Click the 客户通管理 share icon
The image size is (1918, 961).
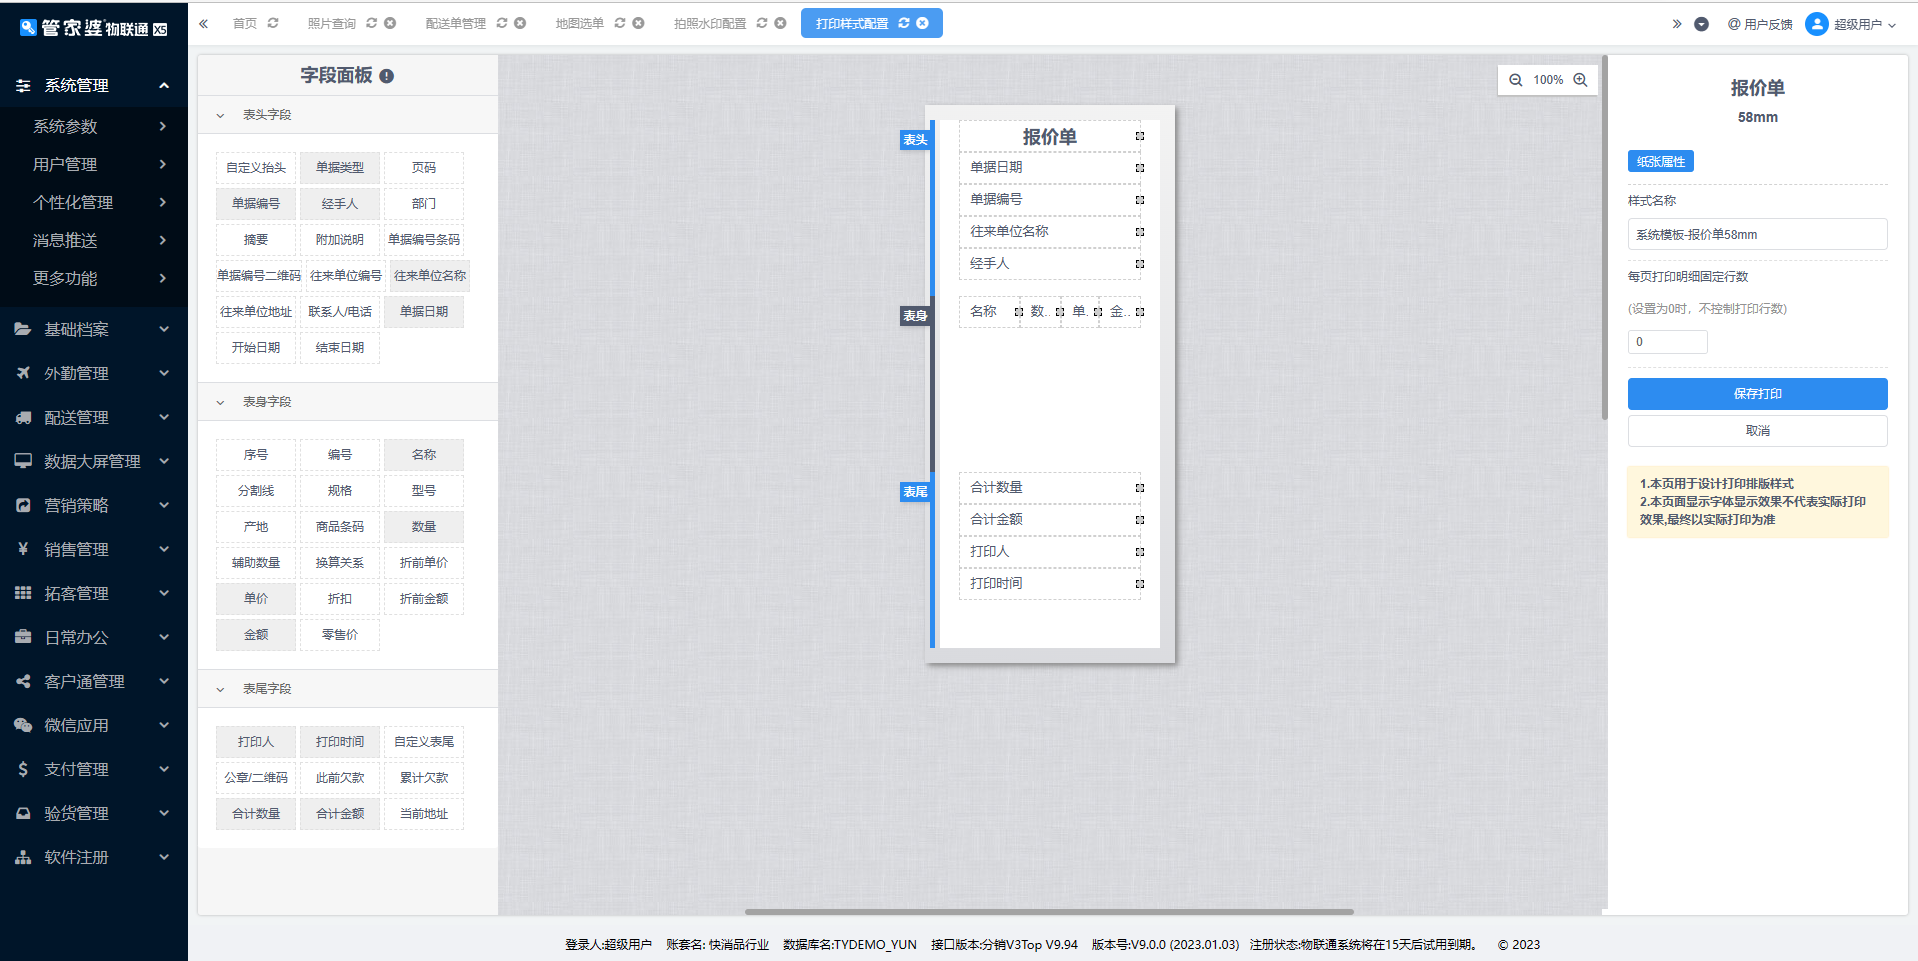tap(23, 681)
